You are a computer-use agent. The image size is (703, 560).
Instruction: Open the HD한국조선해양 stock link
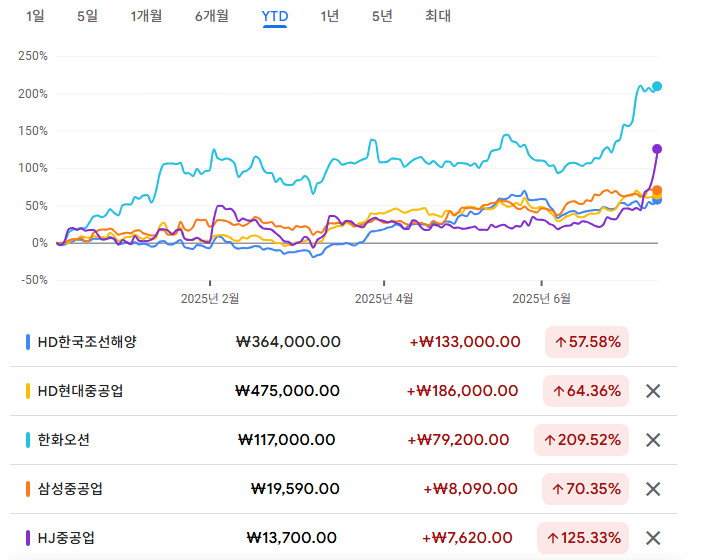pos(86,342)
